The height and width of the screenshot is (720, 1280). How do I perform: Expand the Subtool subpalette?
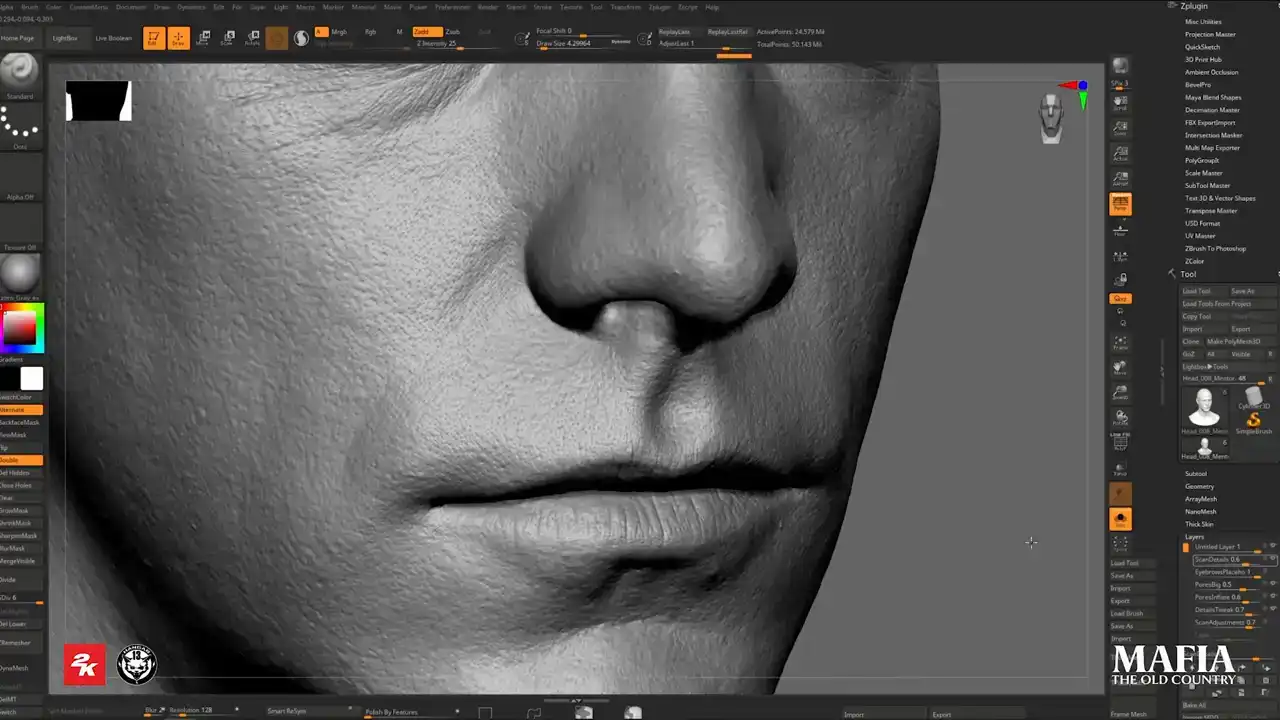click(1196, 474)
